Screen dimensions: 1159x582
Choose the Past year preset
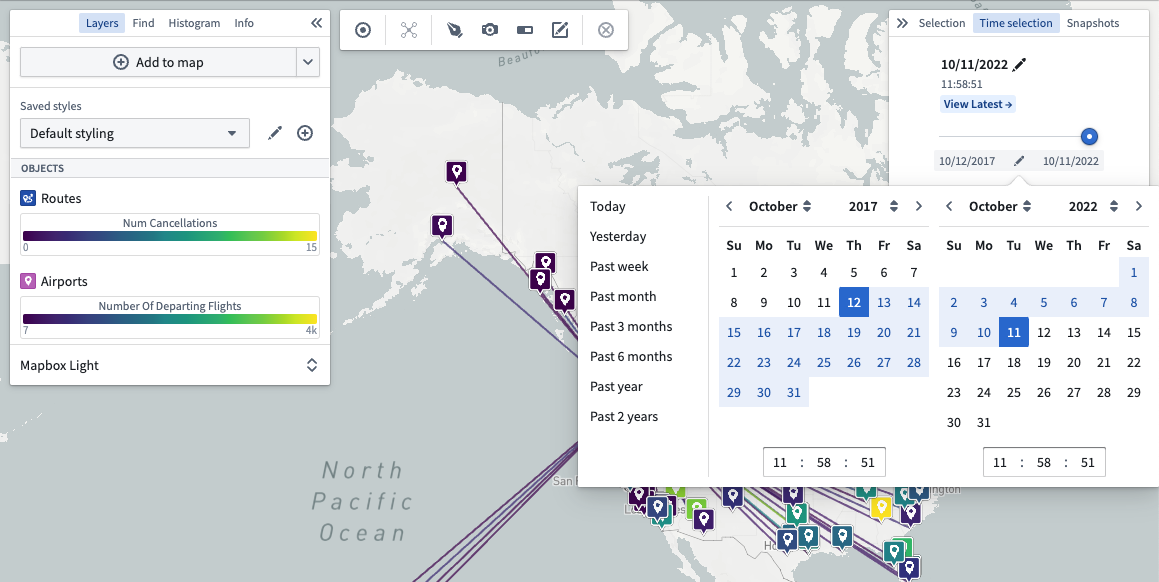click(616, 386)
